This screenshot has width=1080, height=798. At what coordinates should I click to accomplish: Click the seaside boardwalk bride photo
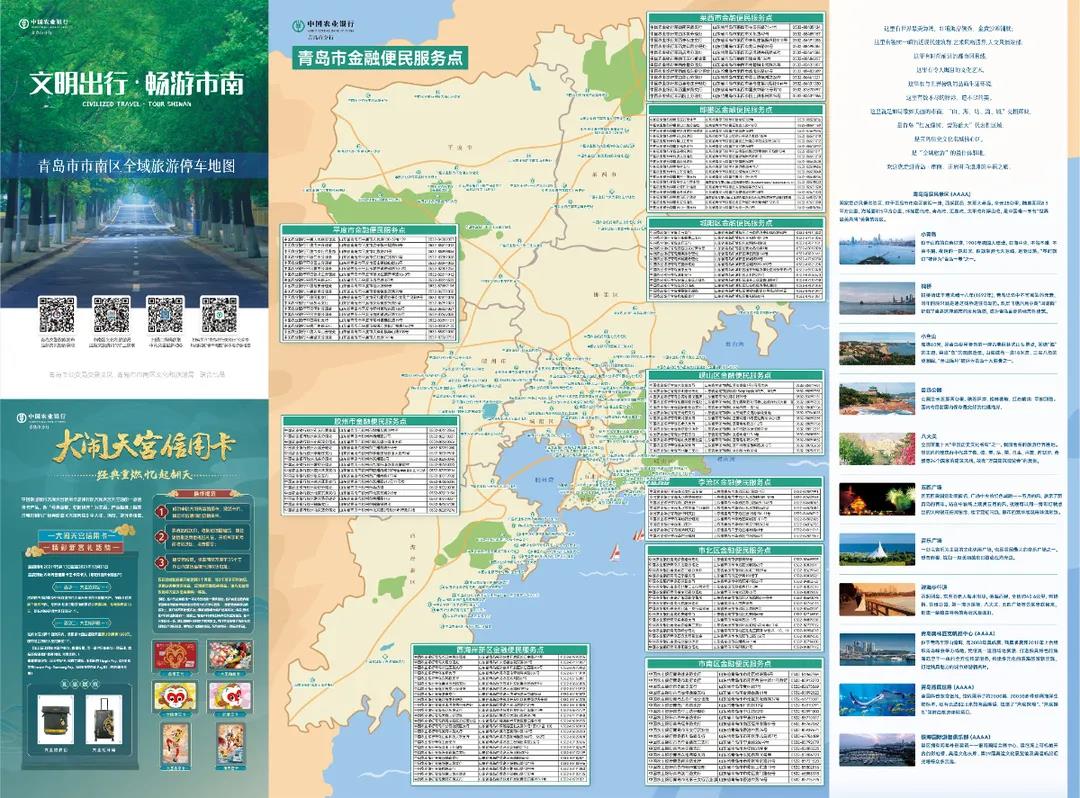click(x=877, y=599)
